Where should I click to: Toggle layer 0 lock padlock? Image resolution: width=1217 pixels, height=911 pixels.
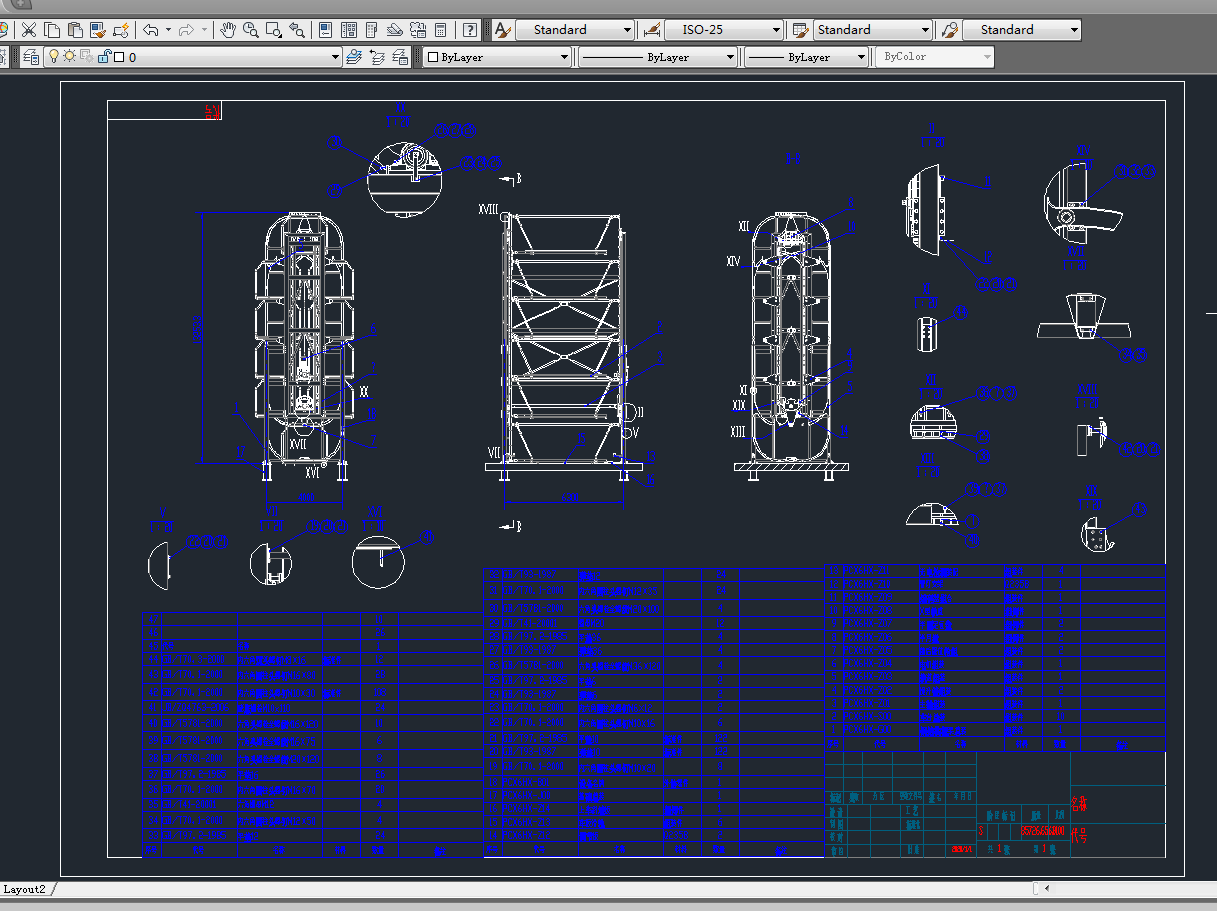[104, 57]
